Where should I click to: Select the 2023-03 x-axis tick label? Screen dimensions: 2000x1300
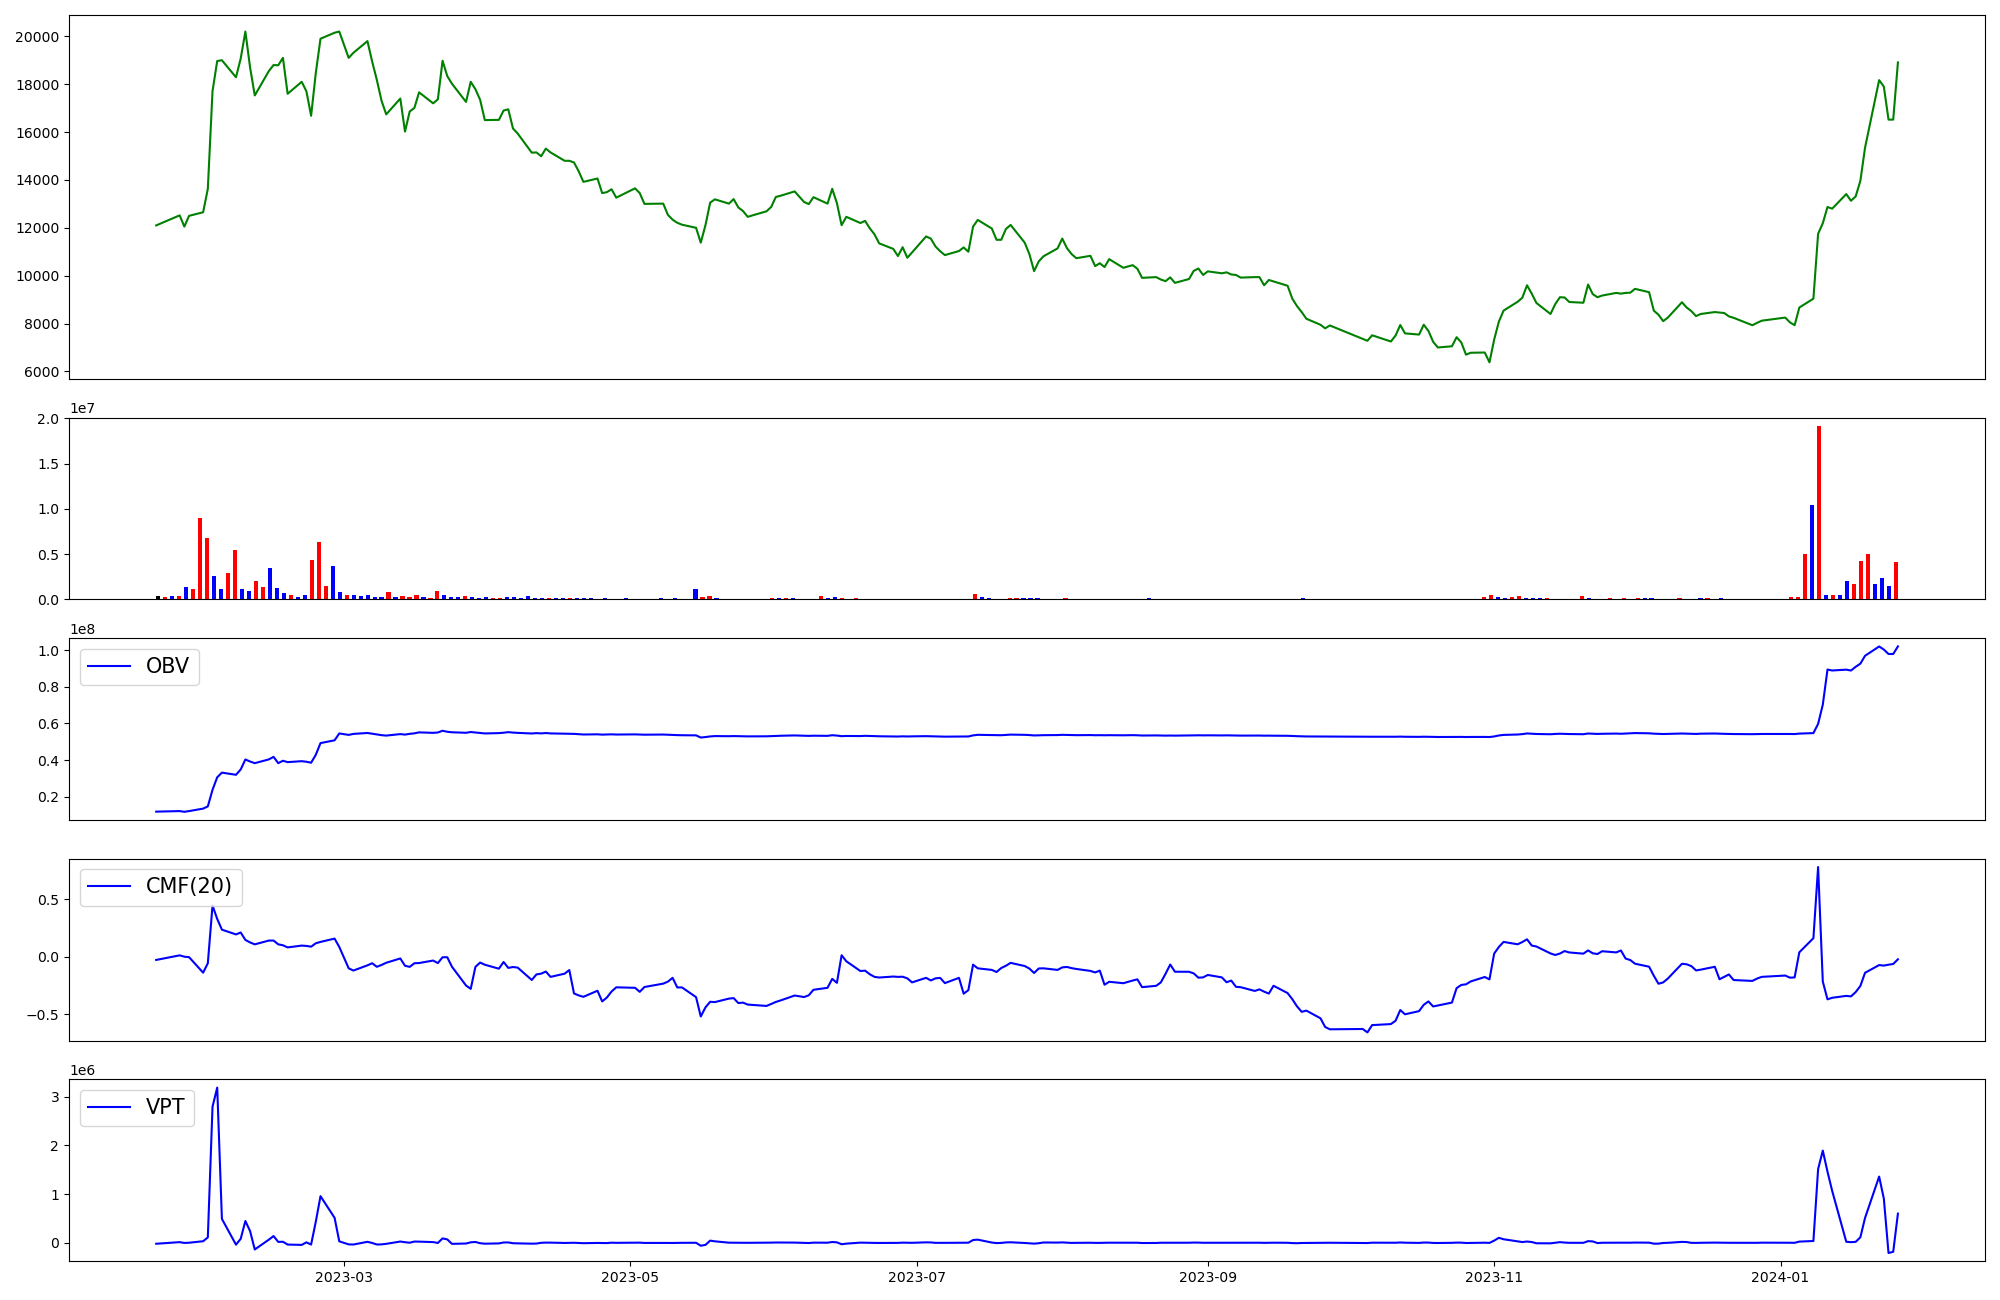[343, 1277]
